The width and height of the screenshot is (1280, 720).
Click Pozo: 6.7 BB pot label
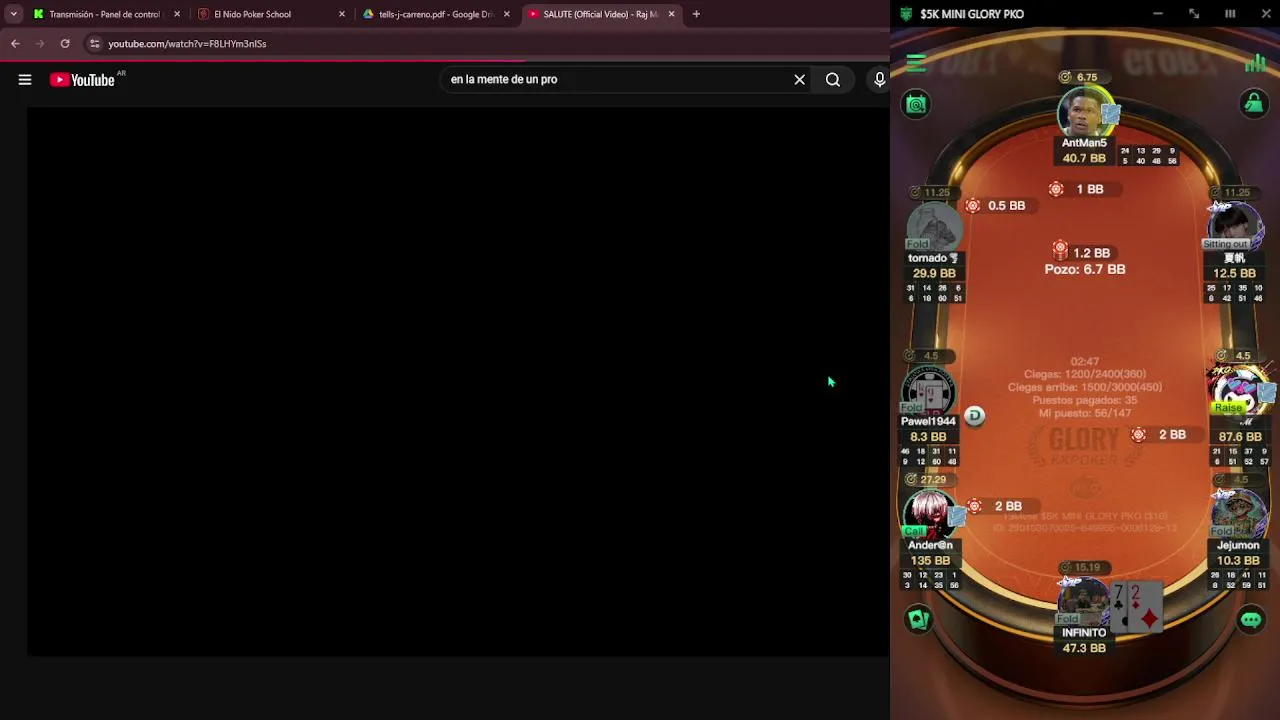1085,269
